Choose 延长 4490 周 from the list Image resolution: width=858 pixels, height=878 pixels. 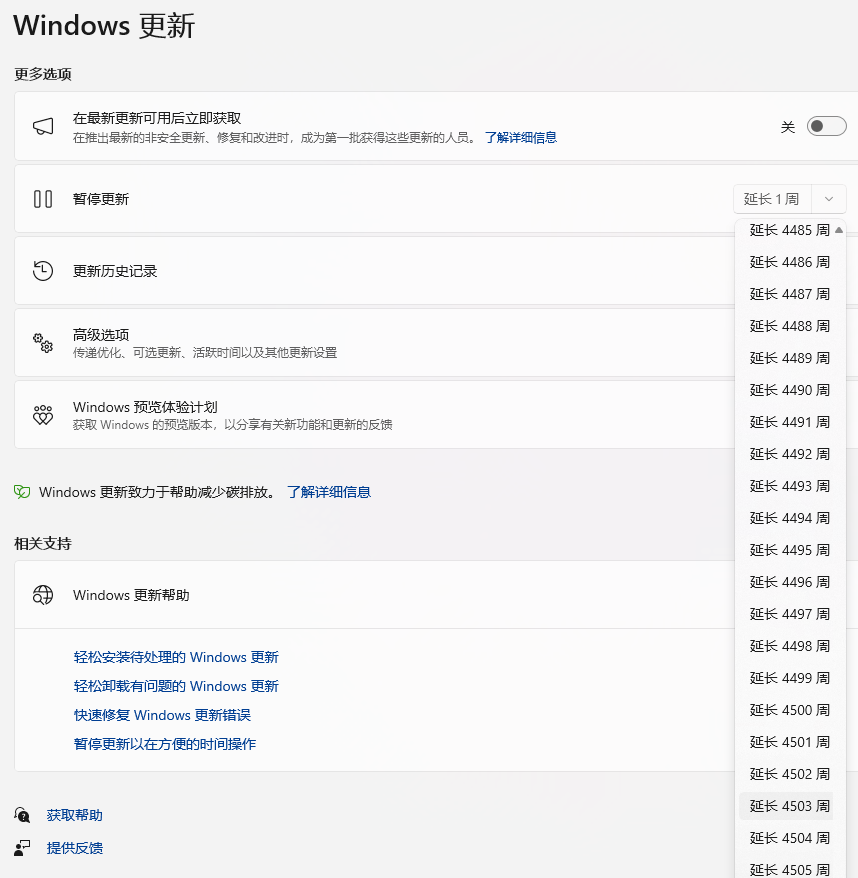point(786,390)
